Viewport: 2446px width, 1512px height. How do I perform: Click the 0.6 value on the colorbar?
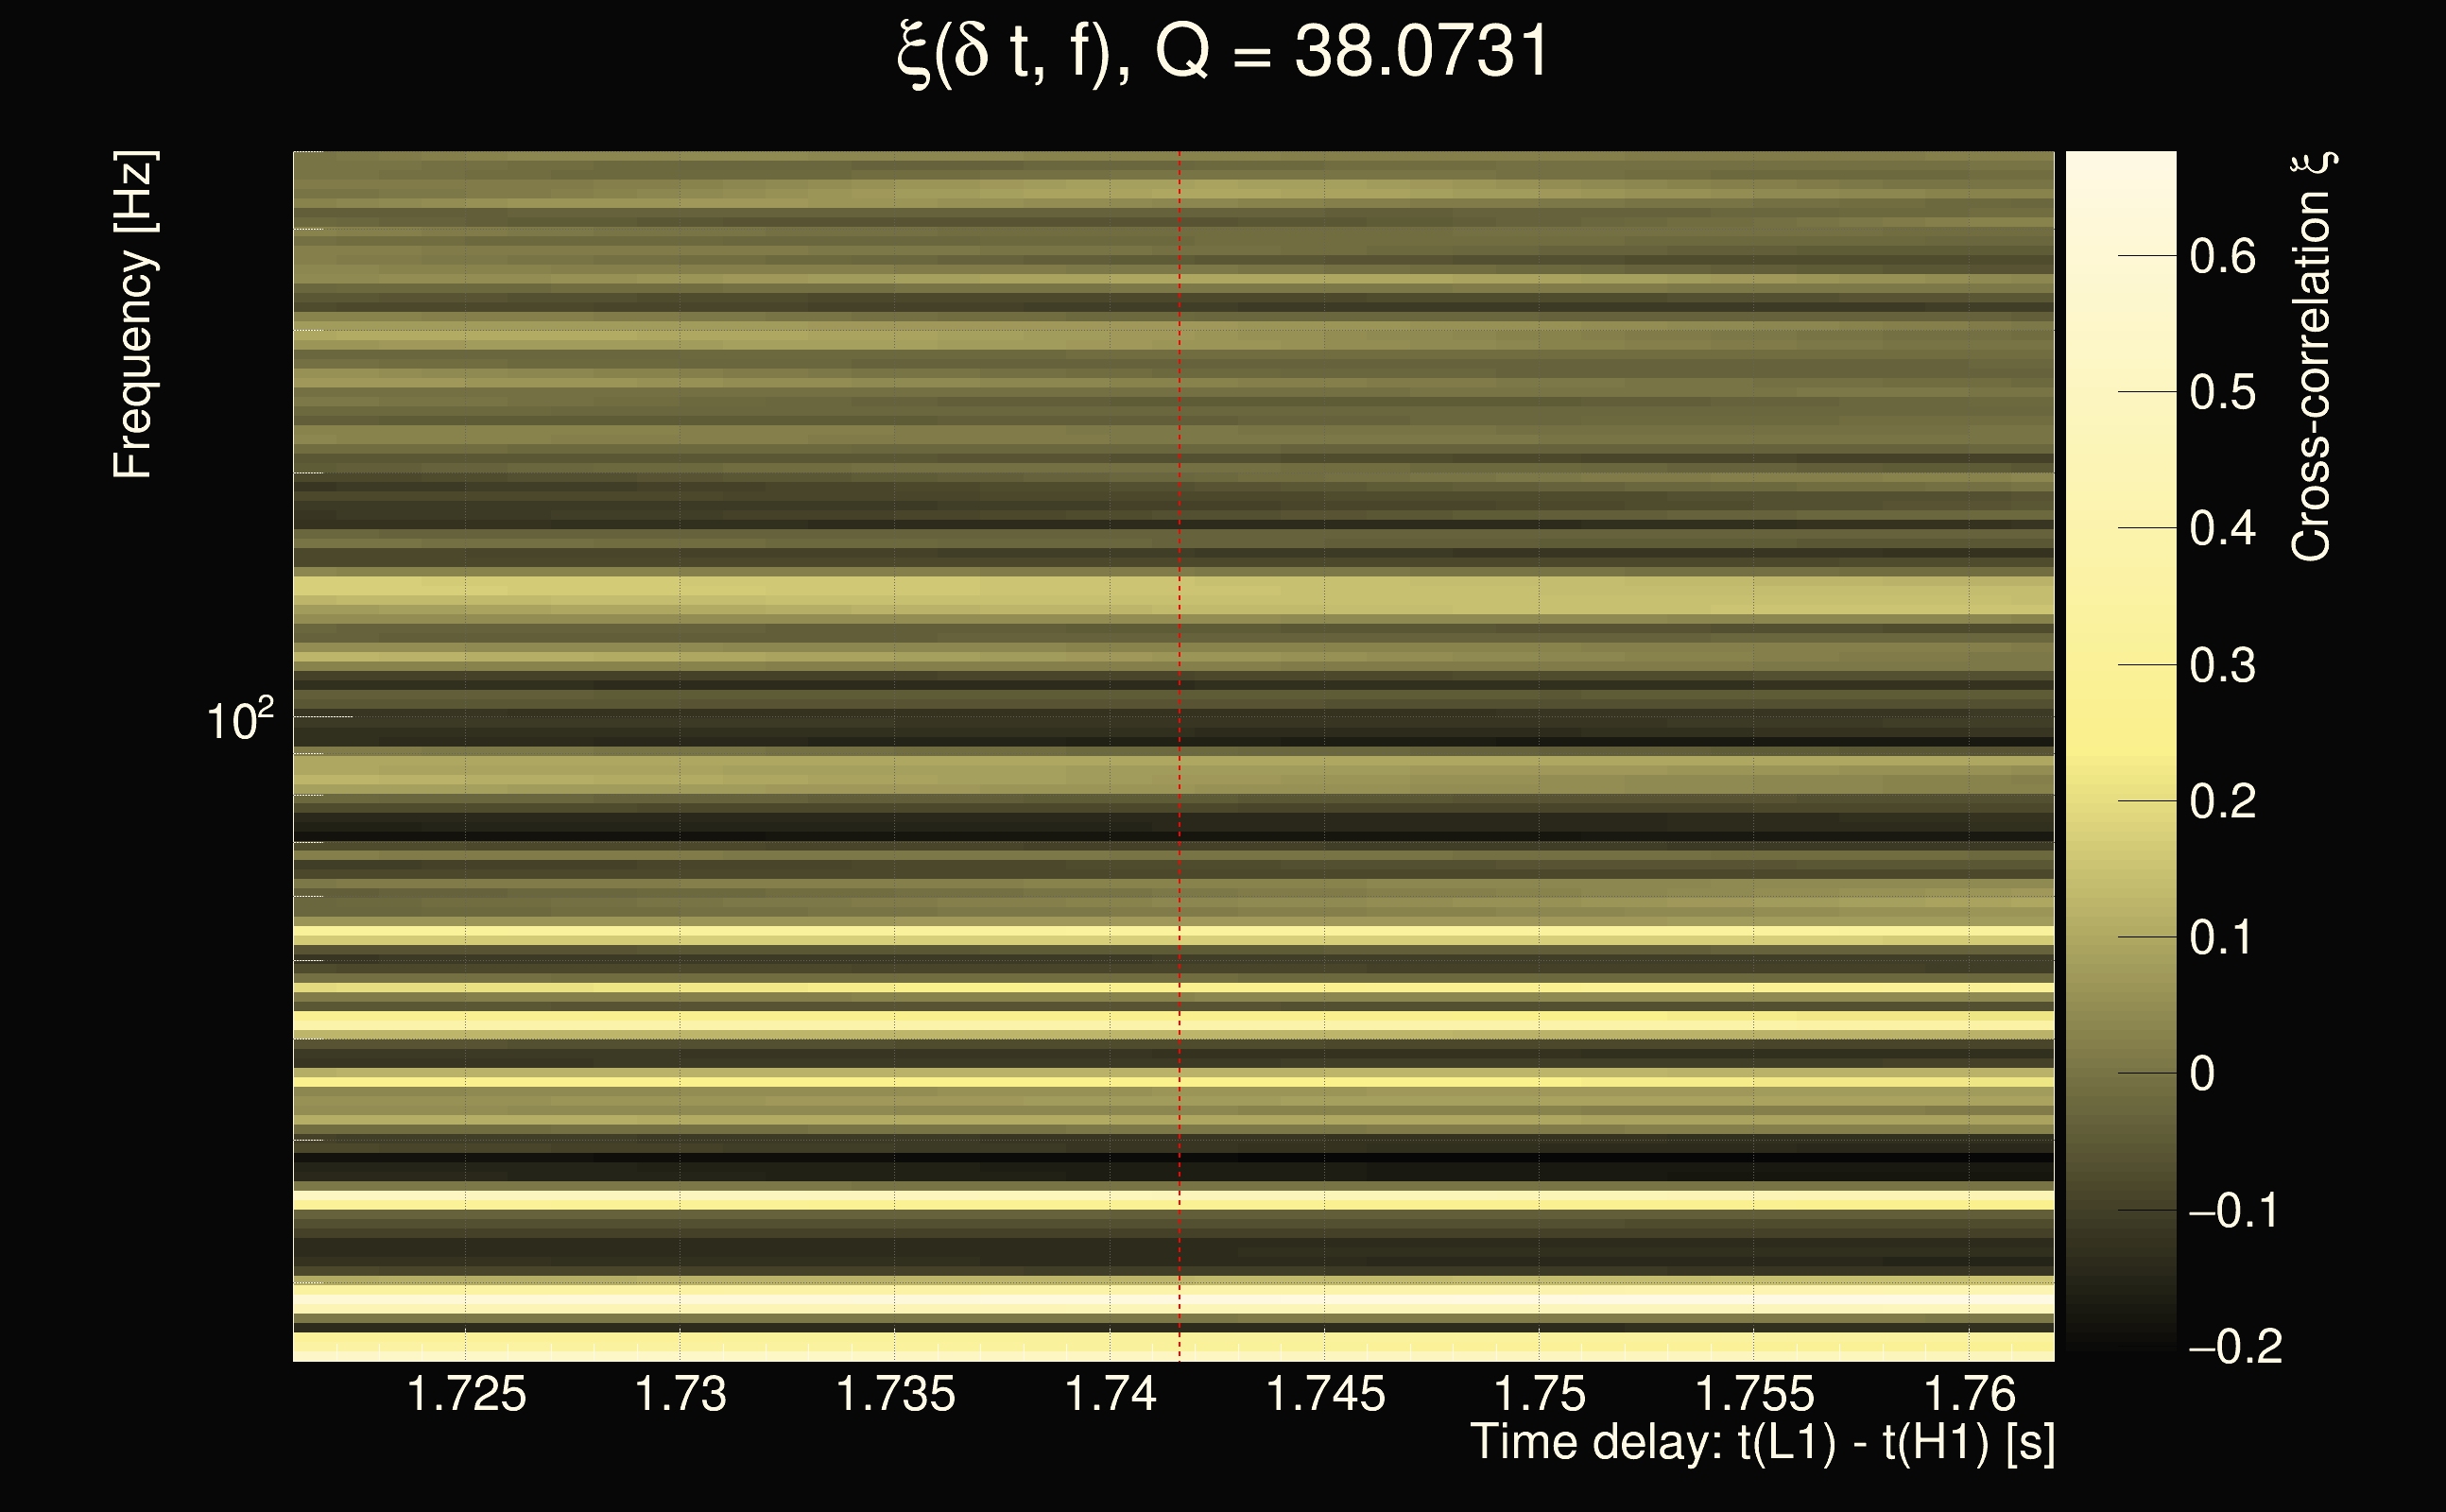[2222, 257]
